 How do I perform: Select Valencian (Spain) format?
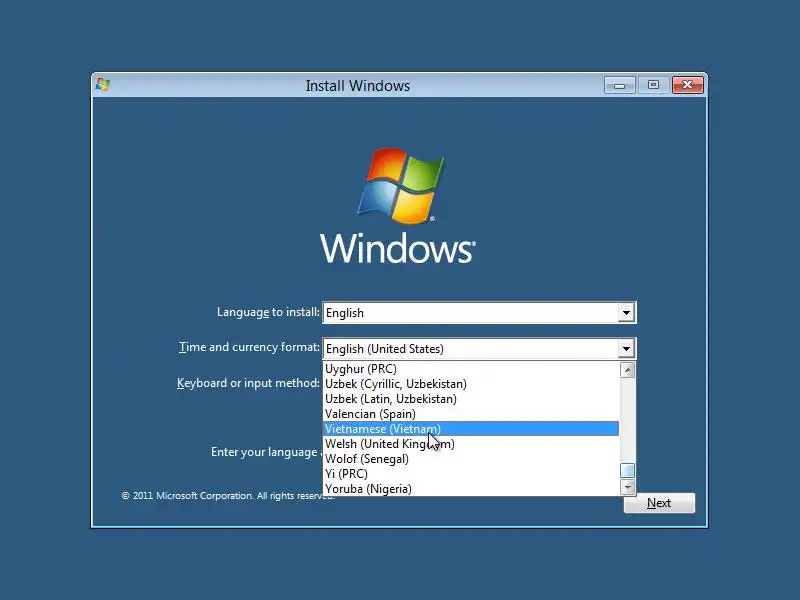tap(471, 414)
